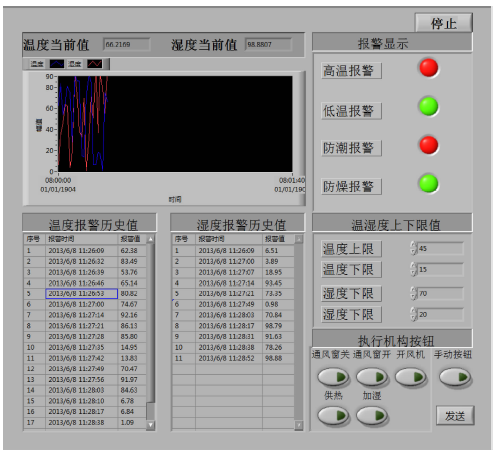
Task: Toggle the 通风窗关 actuator switch
Action: pyautogui.click(x=333, y=377)
